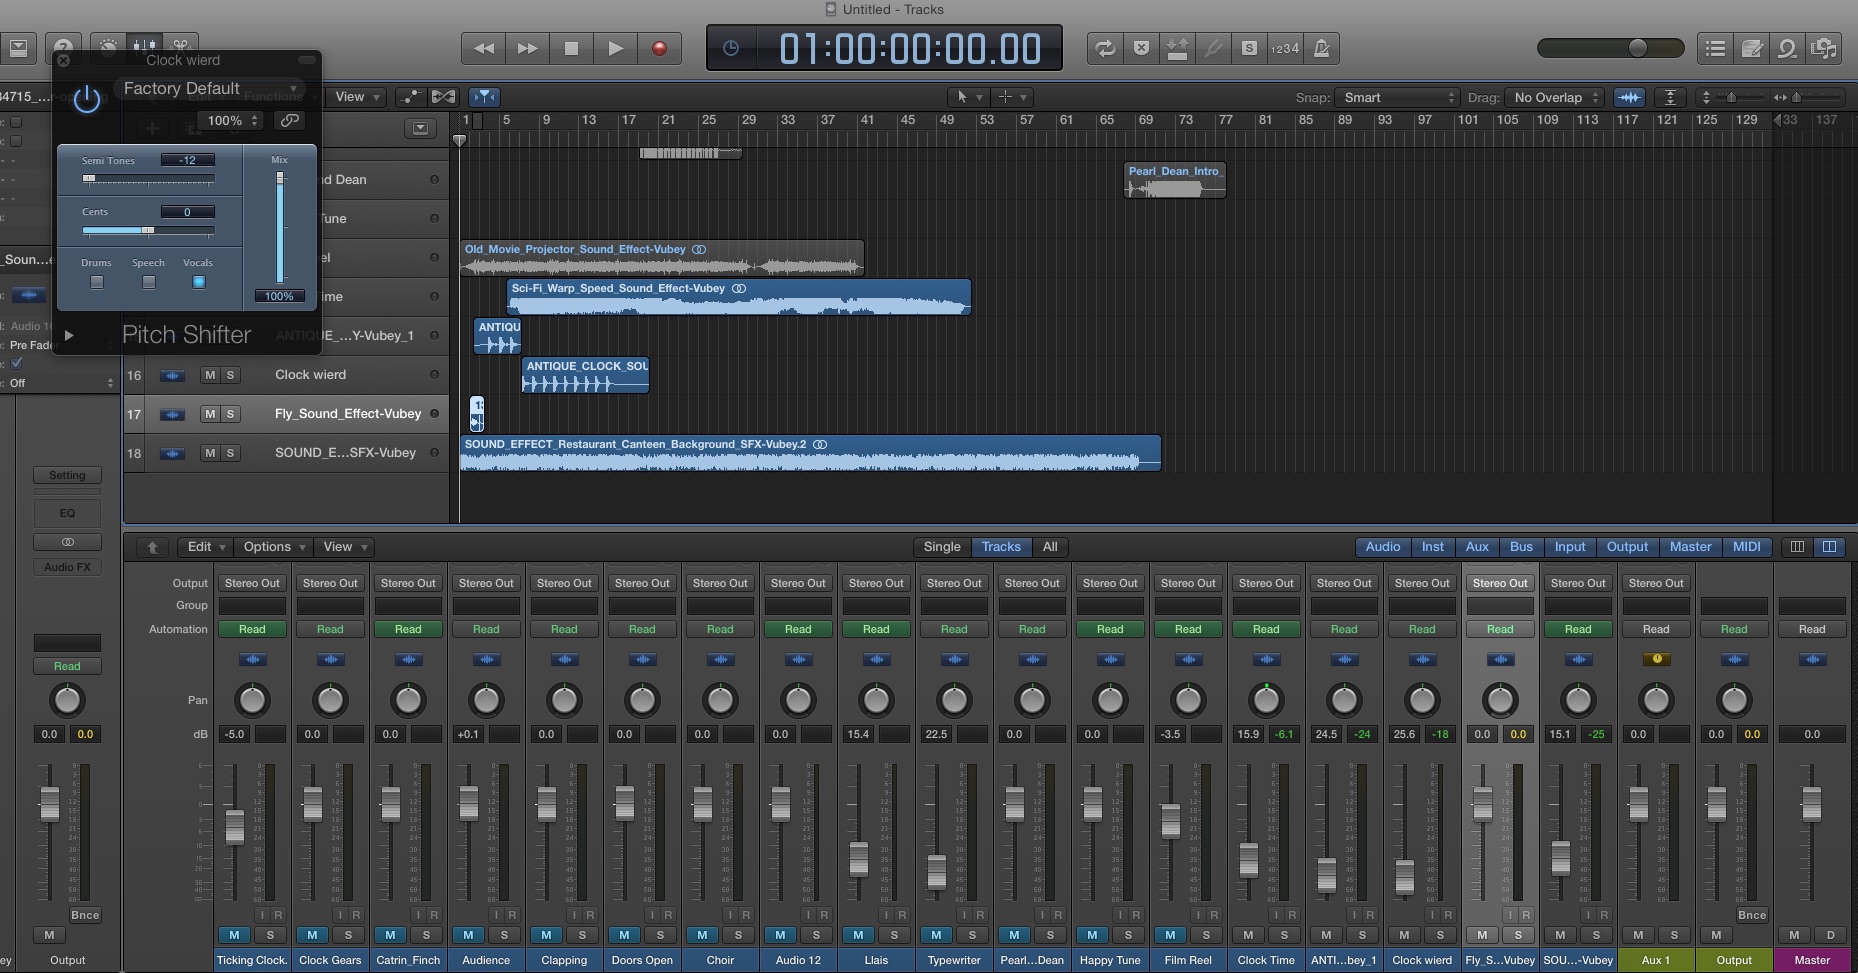
Task: Click the Aux filter button in mixer
Action: (1477, 547)
